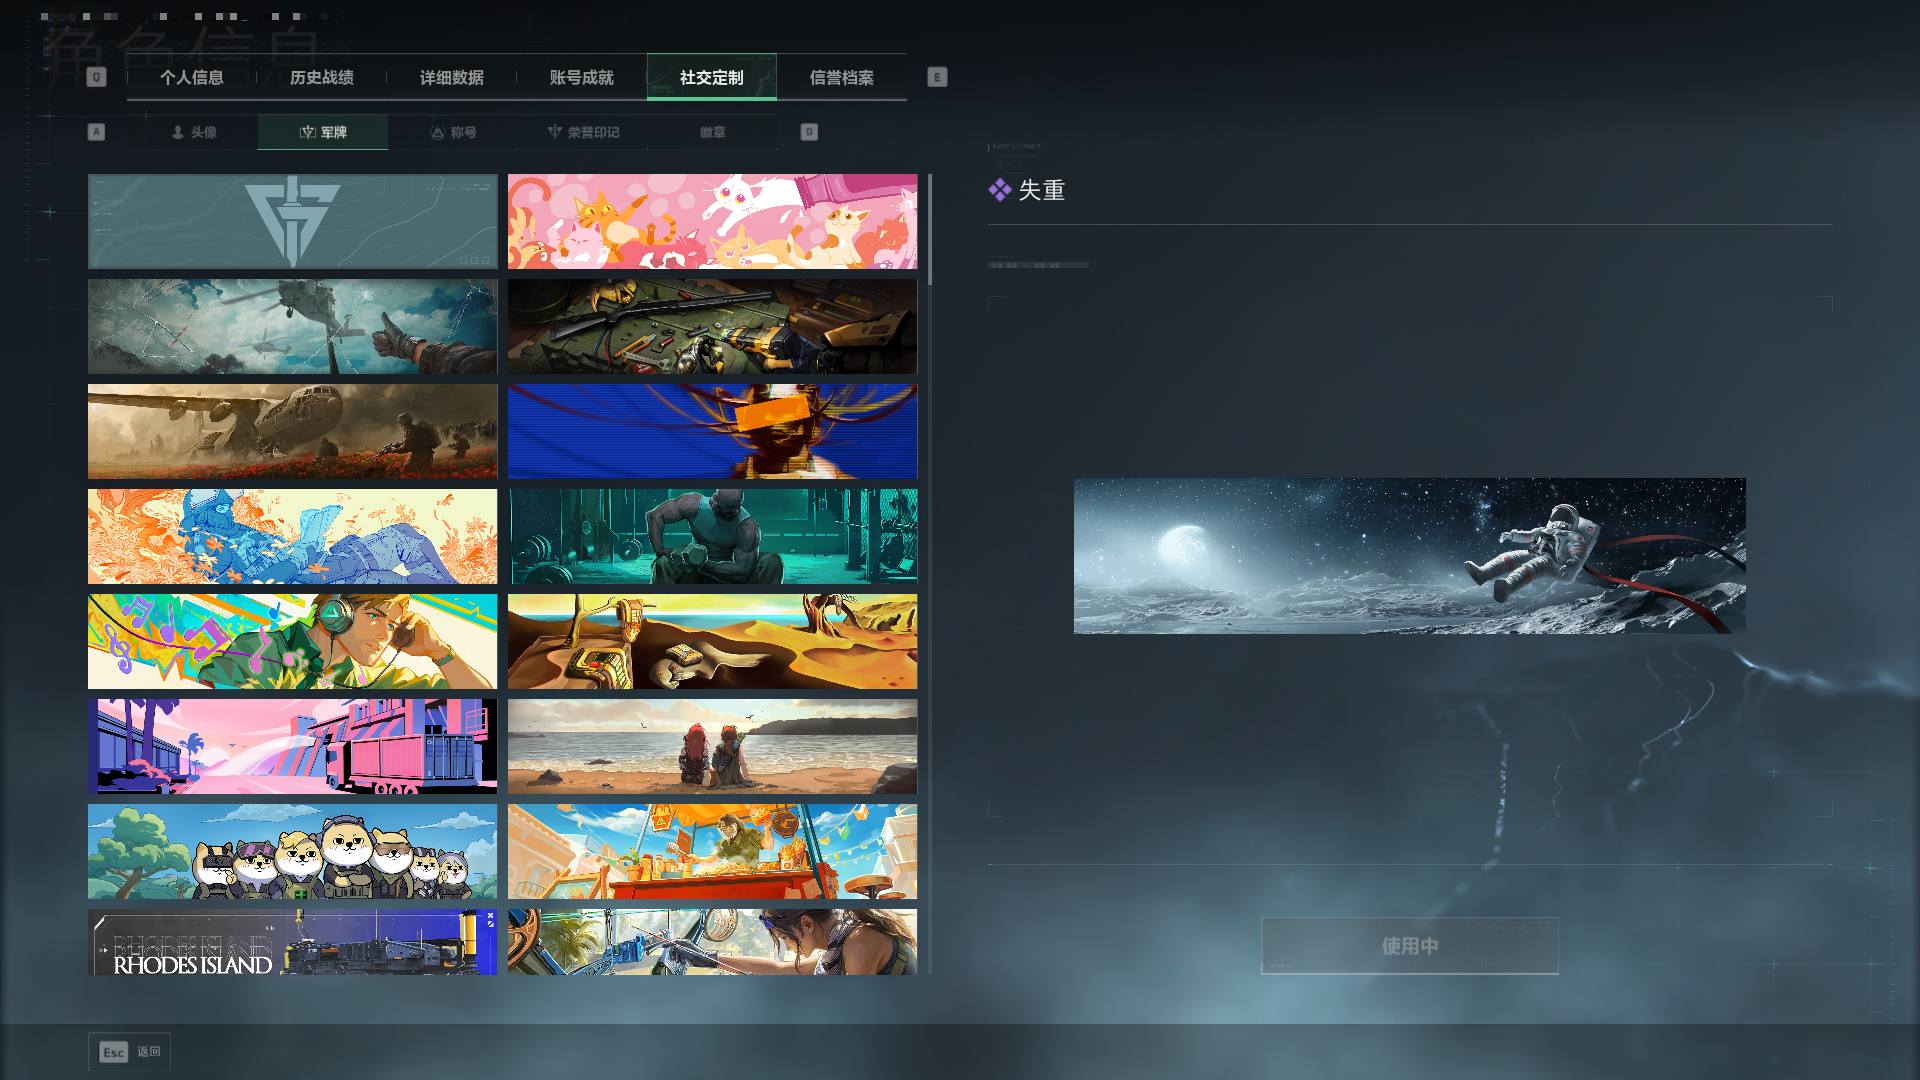Choose the two girls on beach banner
Image resolution: width=1920 pixels, height=1080 pixels.
pos(712,747)
